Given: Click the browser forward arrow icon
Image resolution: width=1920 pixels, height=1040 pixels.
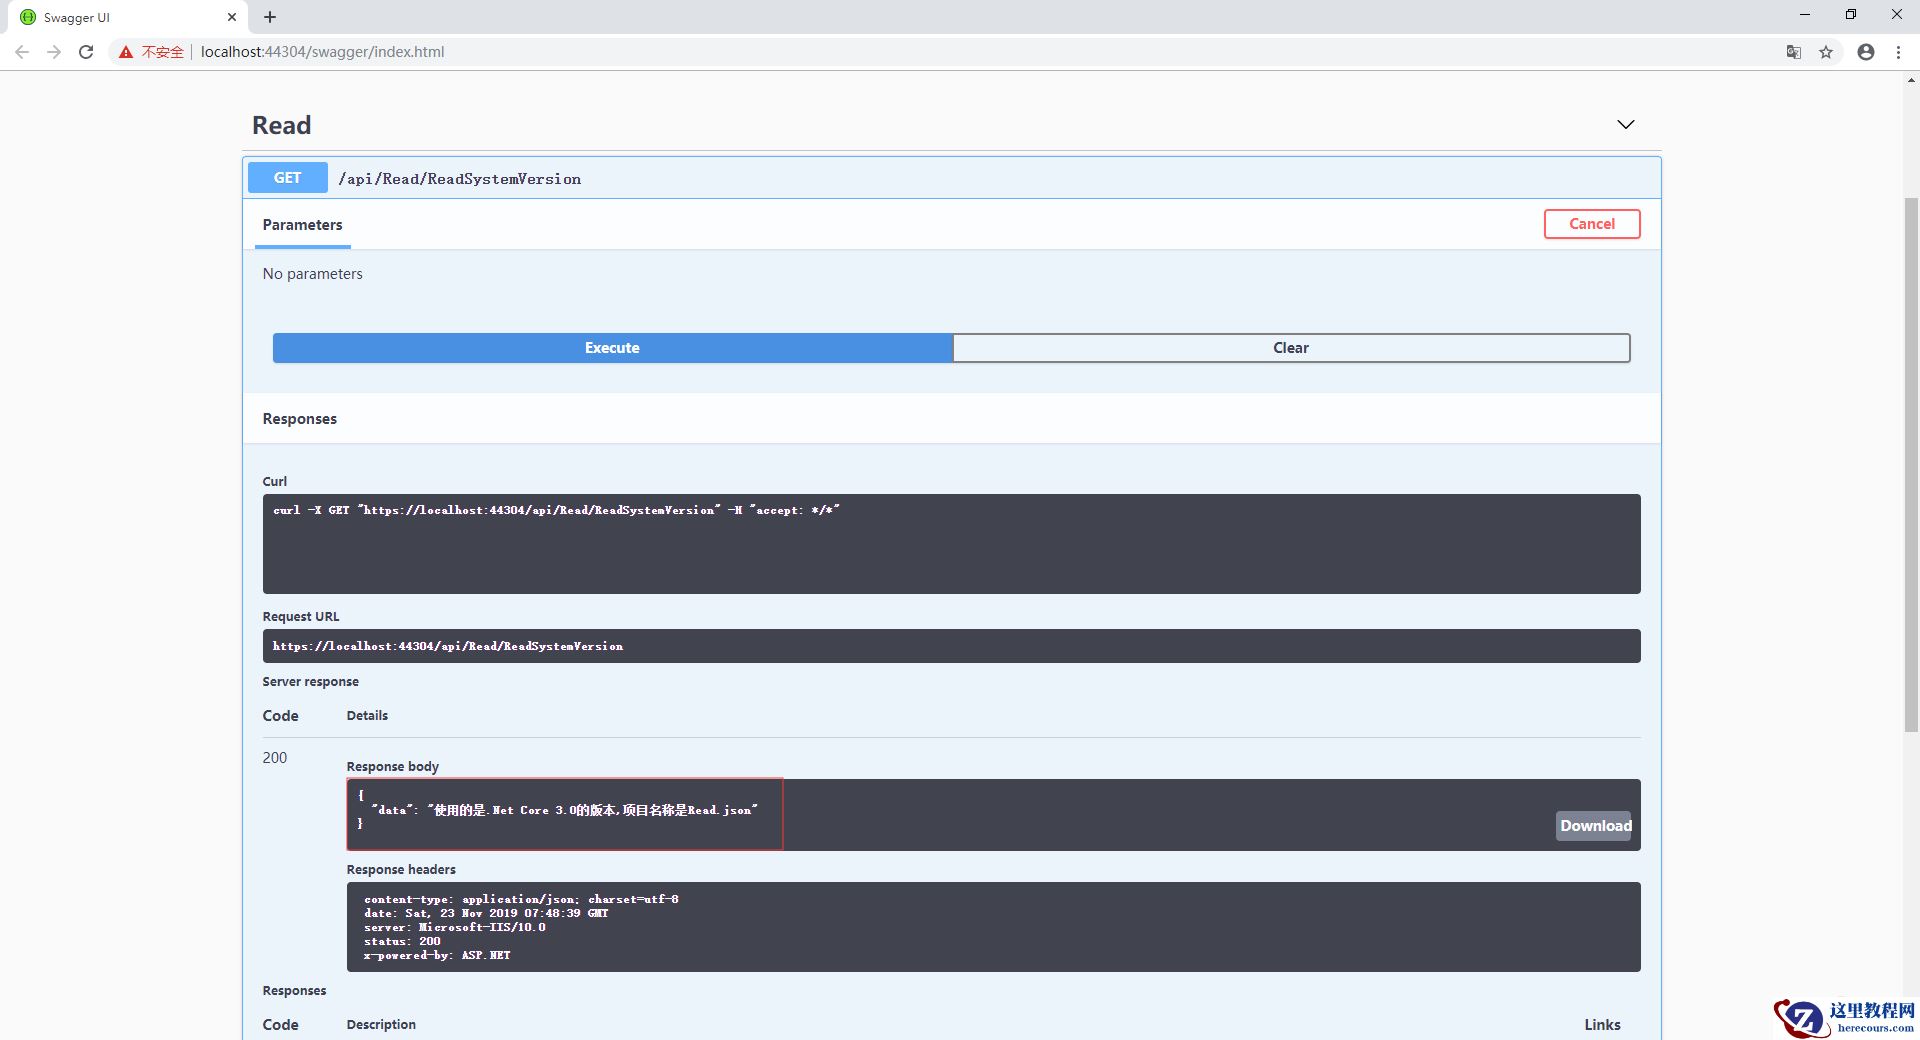Looking at the screenshot, I should (54, 52).
